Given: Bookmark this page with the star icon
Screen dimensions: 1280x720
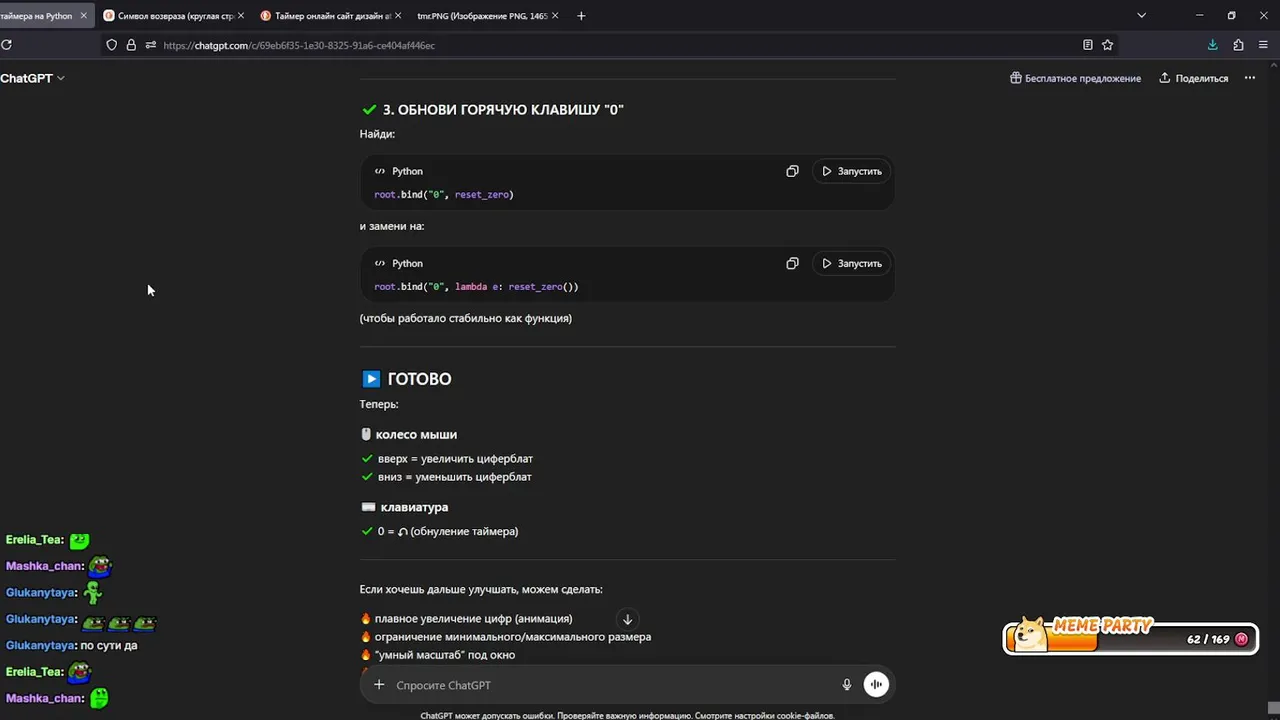Looking at the screenshot, I should coord(1107,45).
